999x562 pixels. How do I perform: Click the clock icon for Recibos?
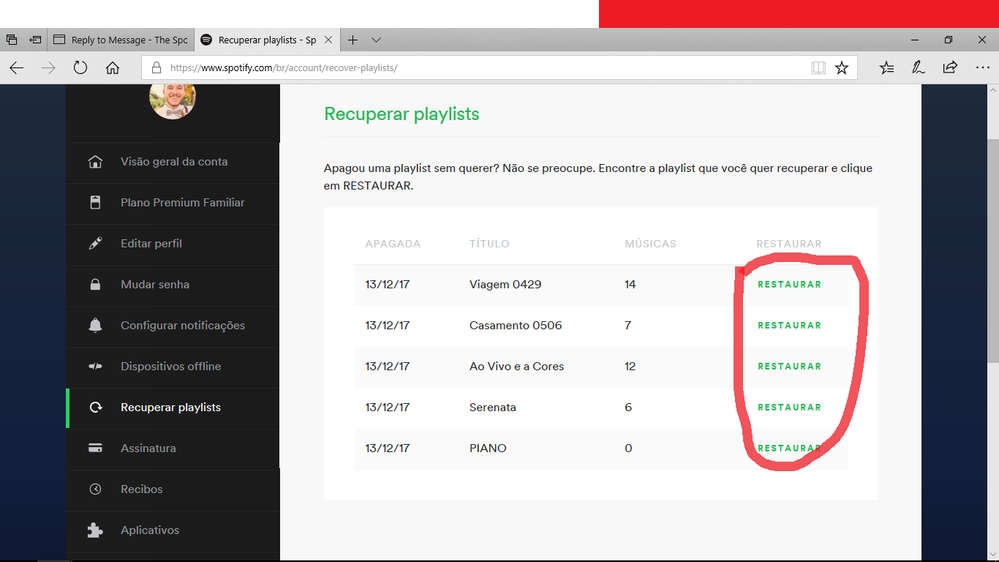click(x=95, y=489)
